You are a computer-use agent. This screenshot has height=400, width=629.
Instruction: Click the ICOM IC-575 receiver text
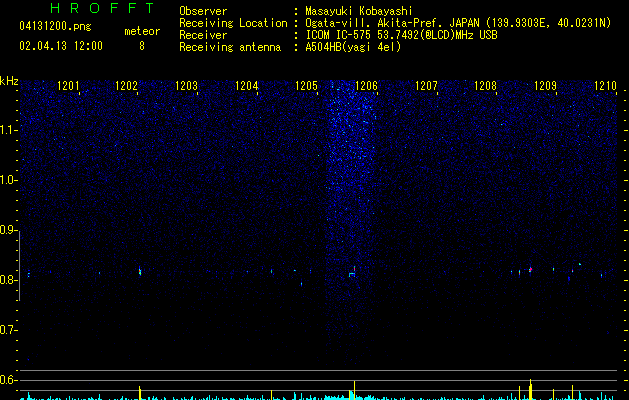click(401, 35)
